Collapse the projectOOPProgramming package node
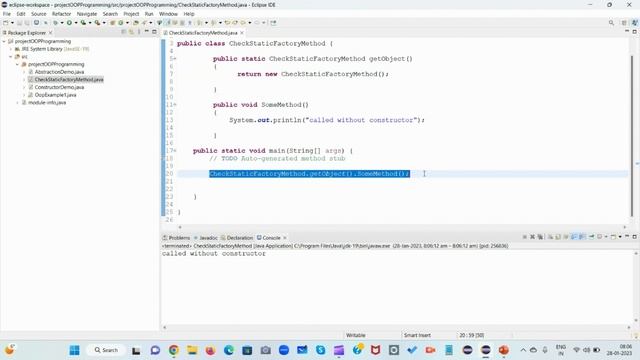The width and height of the screenshot is (640, 360). [x=18, y=64]
